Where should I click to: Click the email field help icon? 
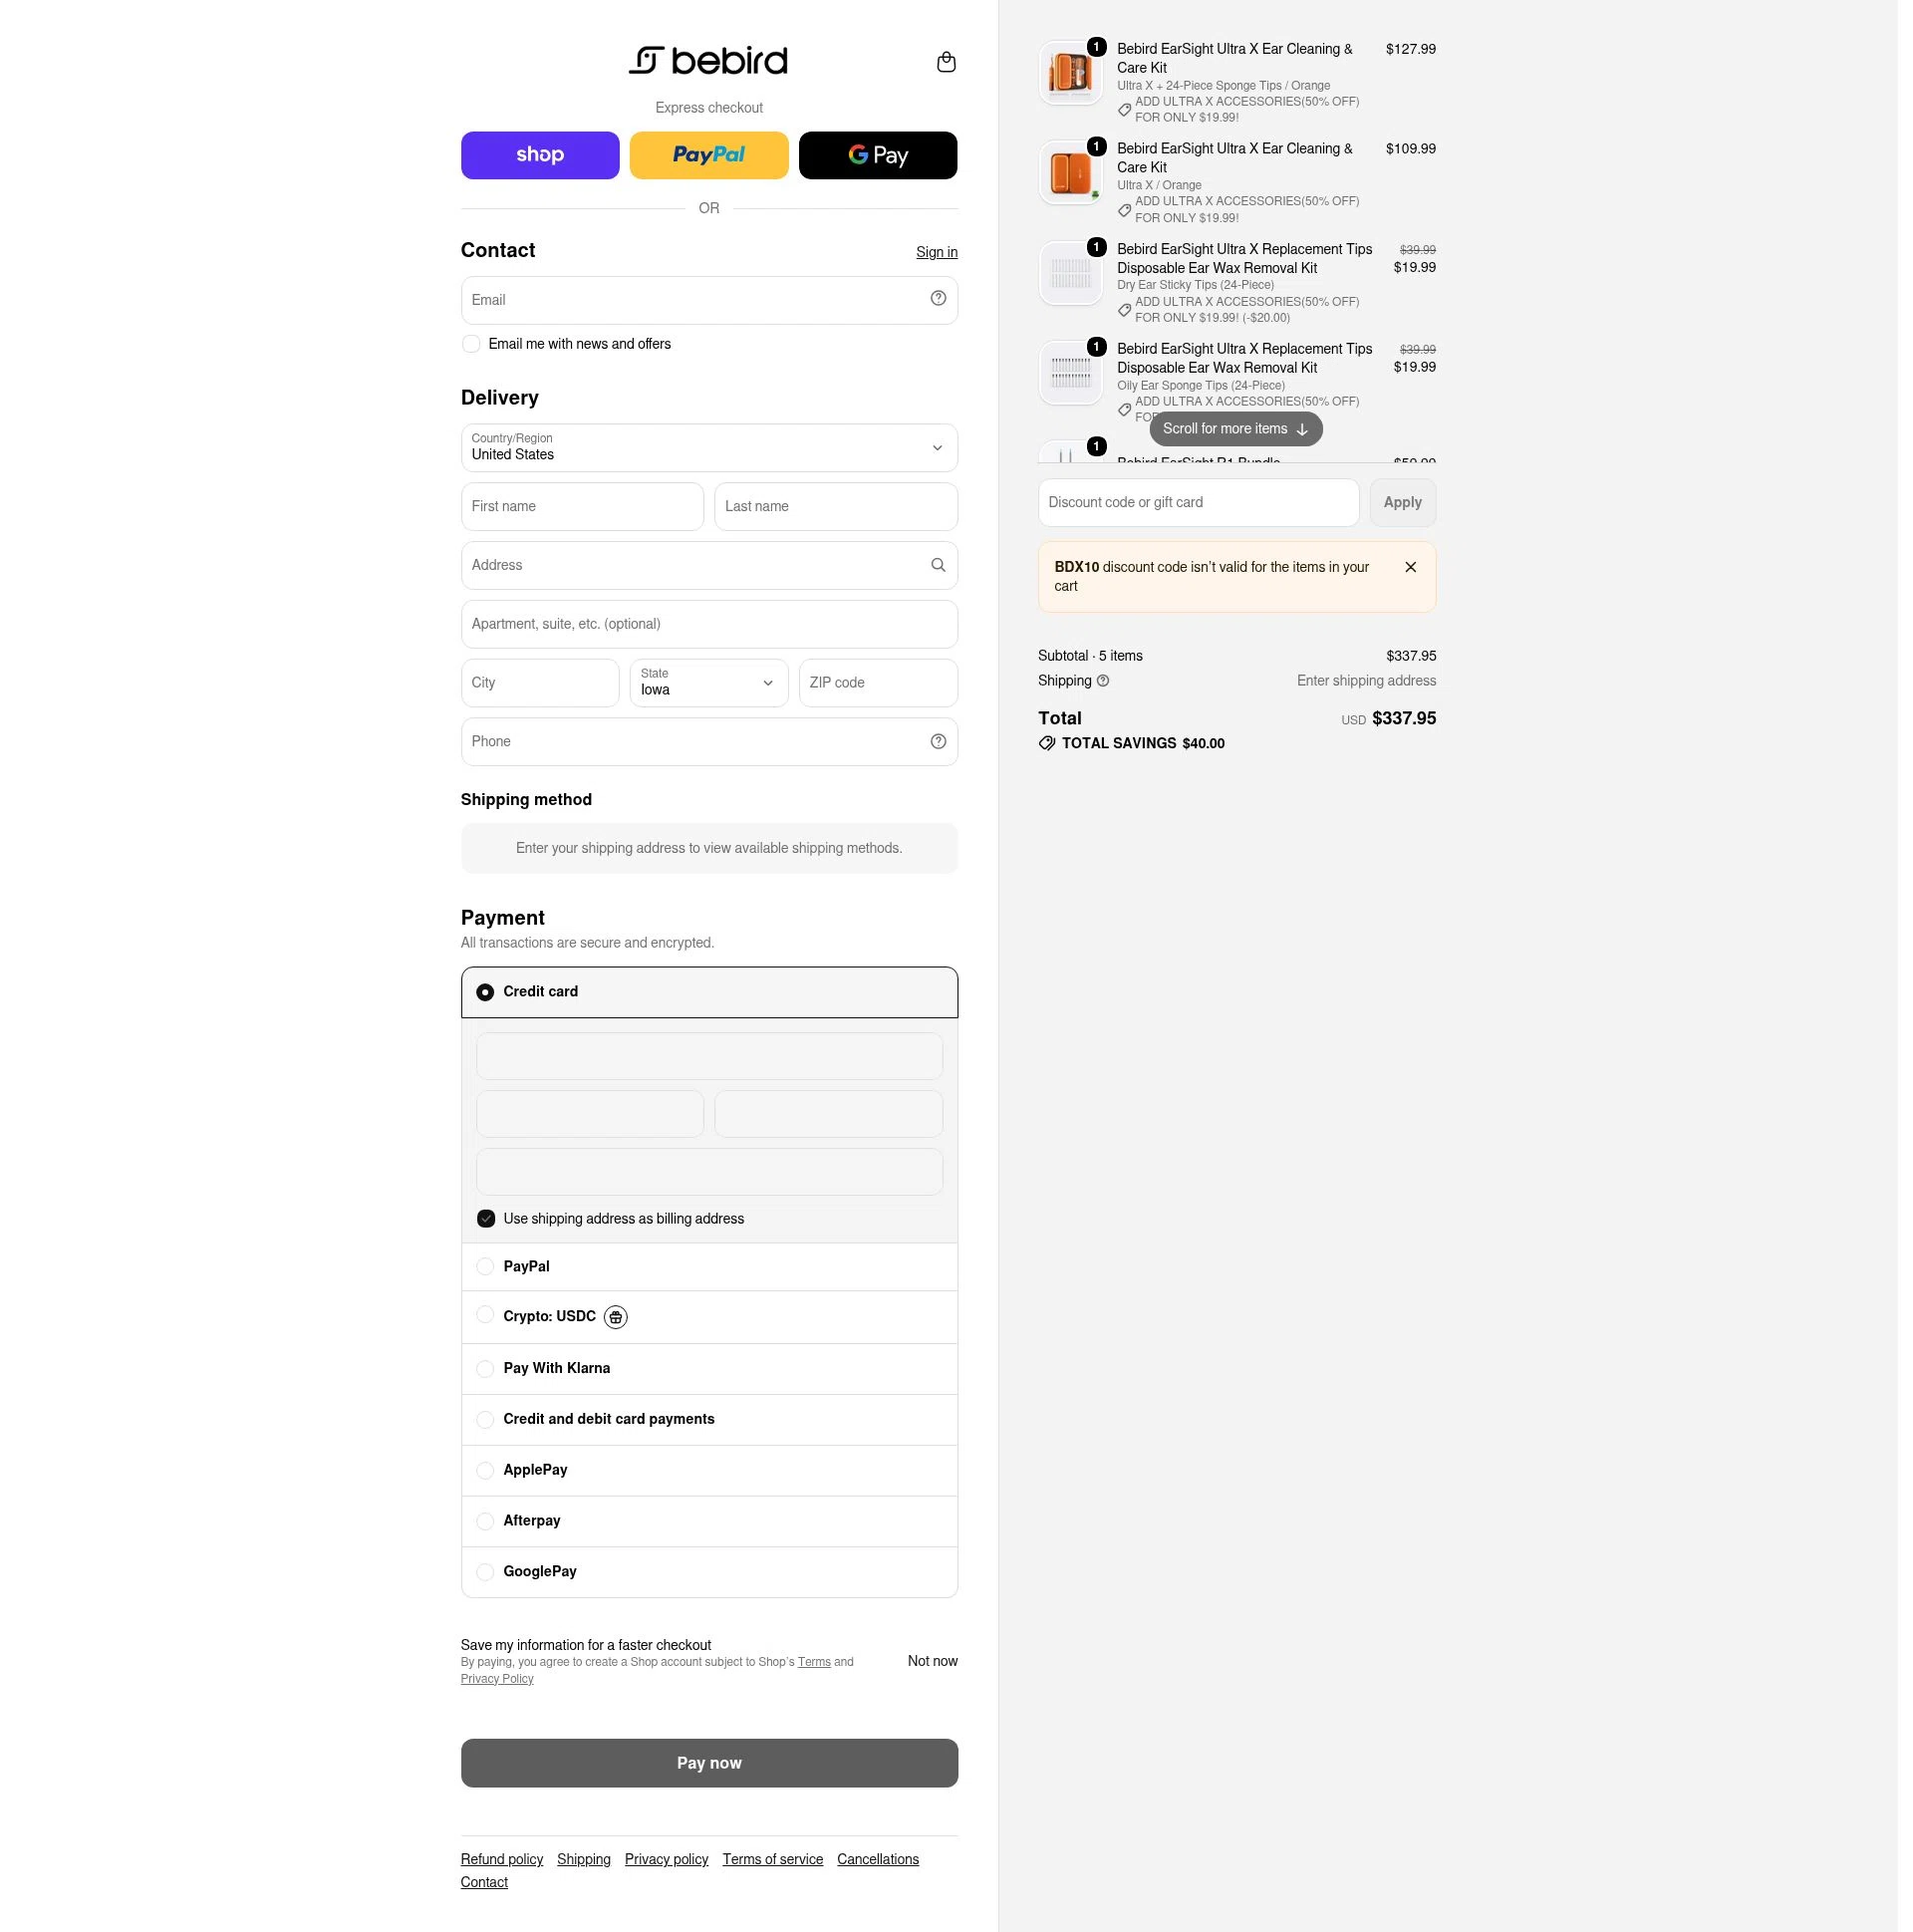[x=937, y=298]
